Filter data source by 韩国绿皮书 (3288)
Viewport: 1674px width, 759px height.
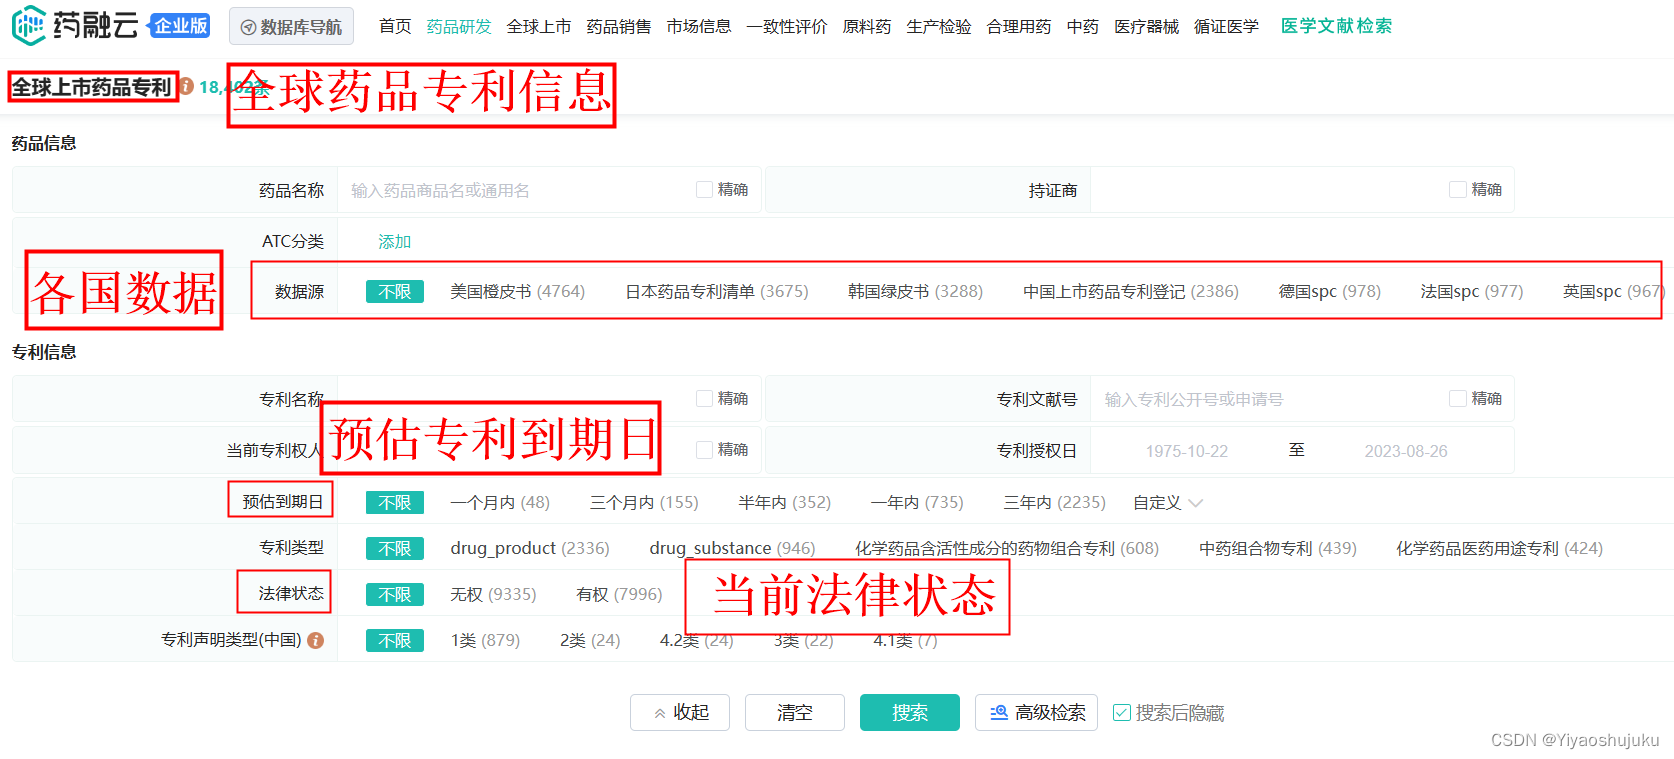[x=916, y=291]
